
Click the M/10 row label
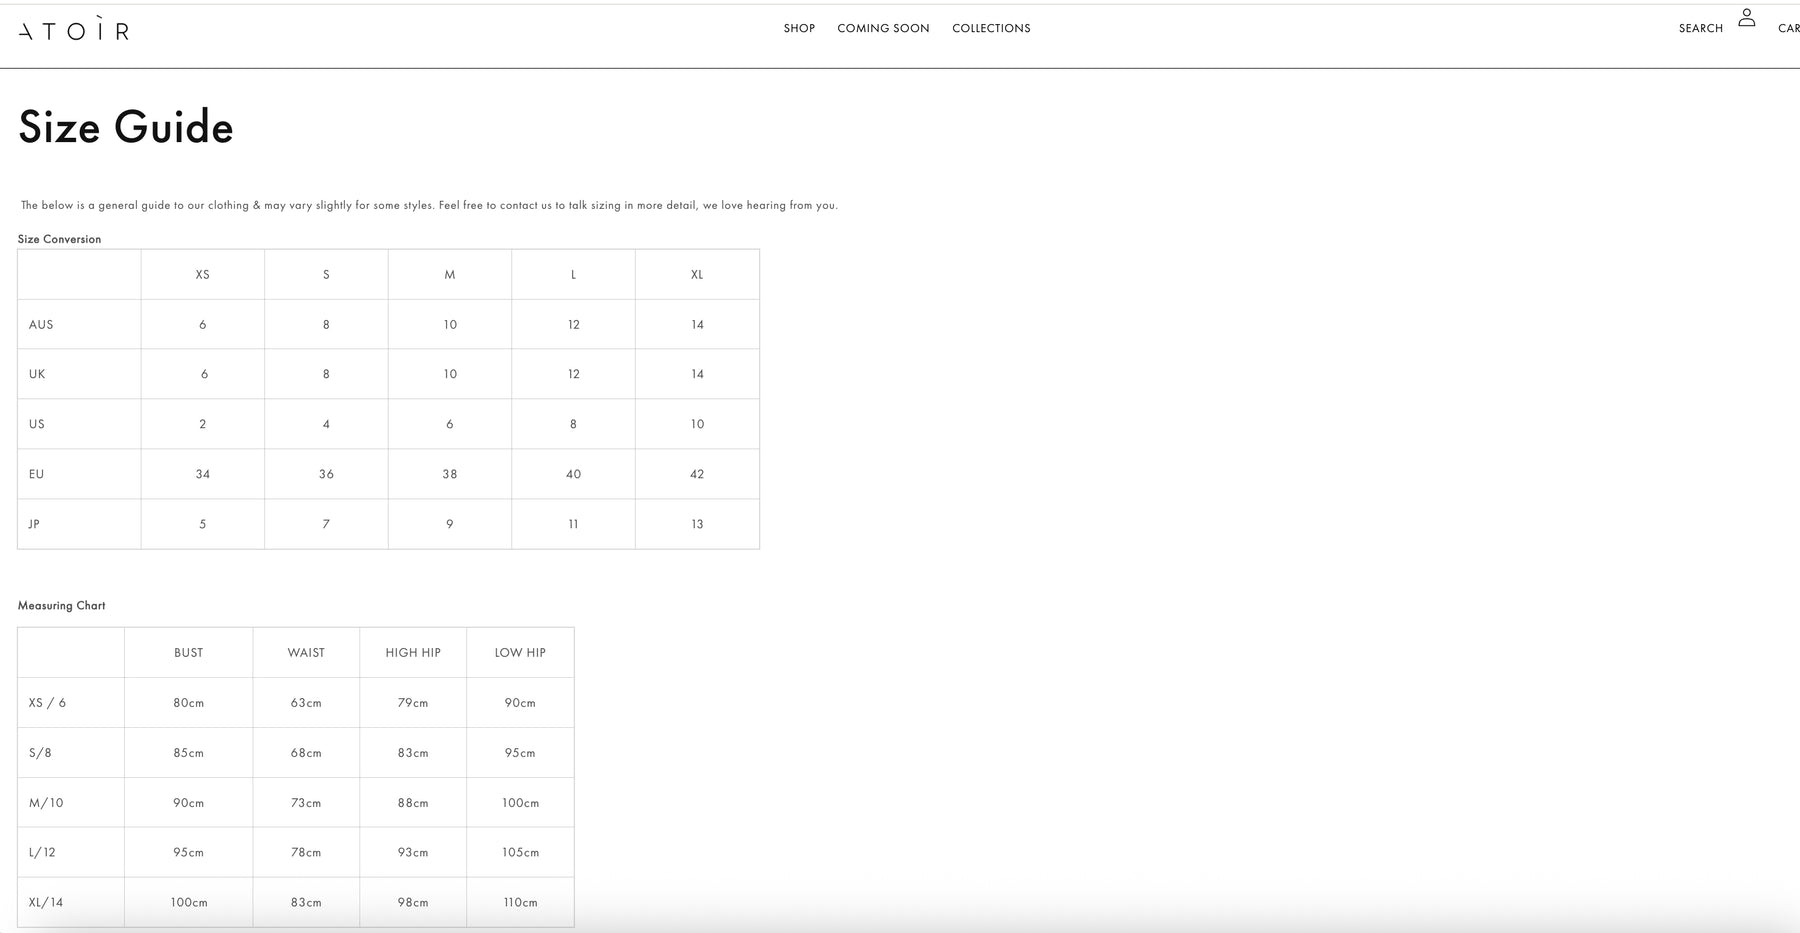click(46, 802)
